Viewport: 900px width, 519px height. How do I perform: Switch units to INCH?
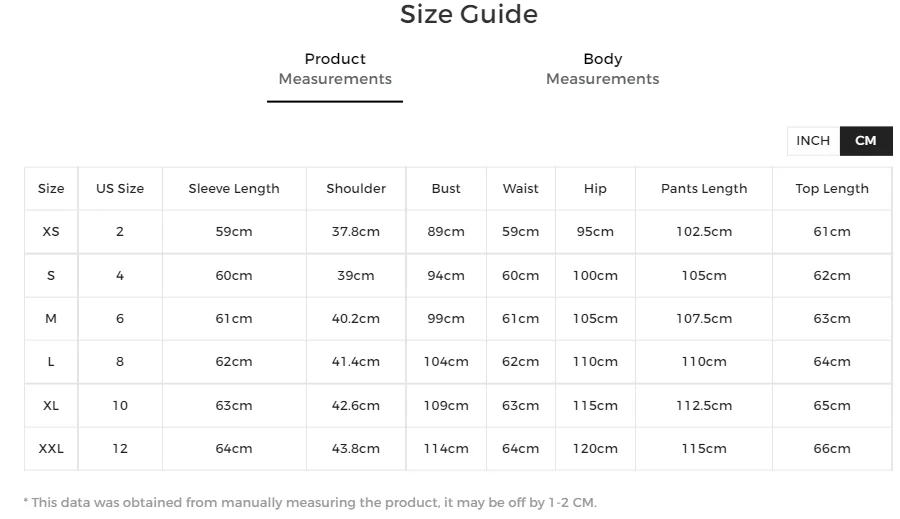pyautogui.click(x=813, y=141)
